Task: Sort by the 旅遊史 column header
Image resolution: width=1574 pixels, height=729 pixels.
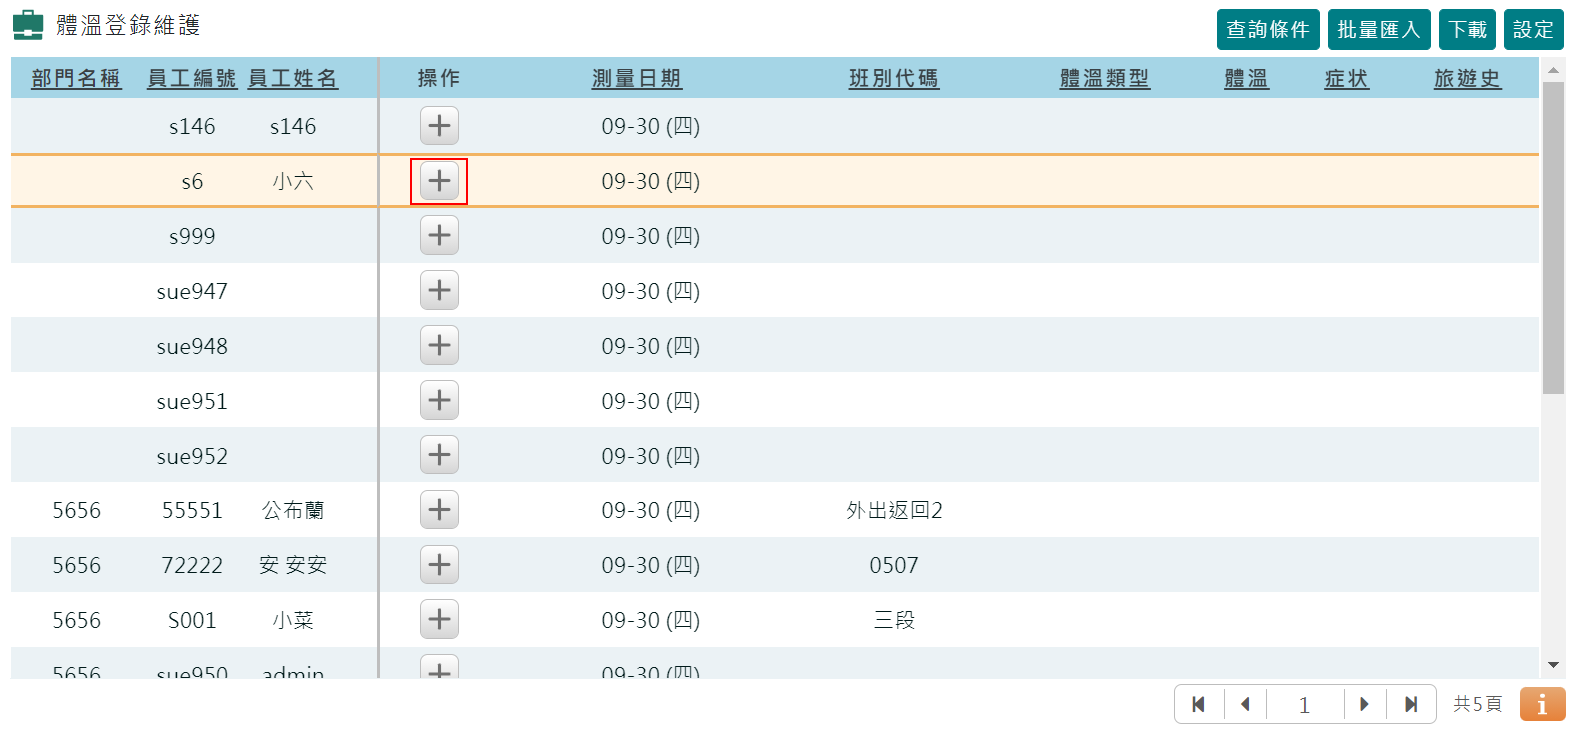Action: (x=1467, y=79)
